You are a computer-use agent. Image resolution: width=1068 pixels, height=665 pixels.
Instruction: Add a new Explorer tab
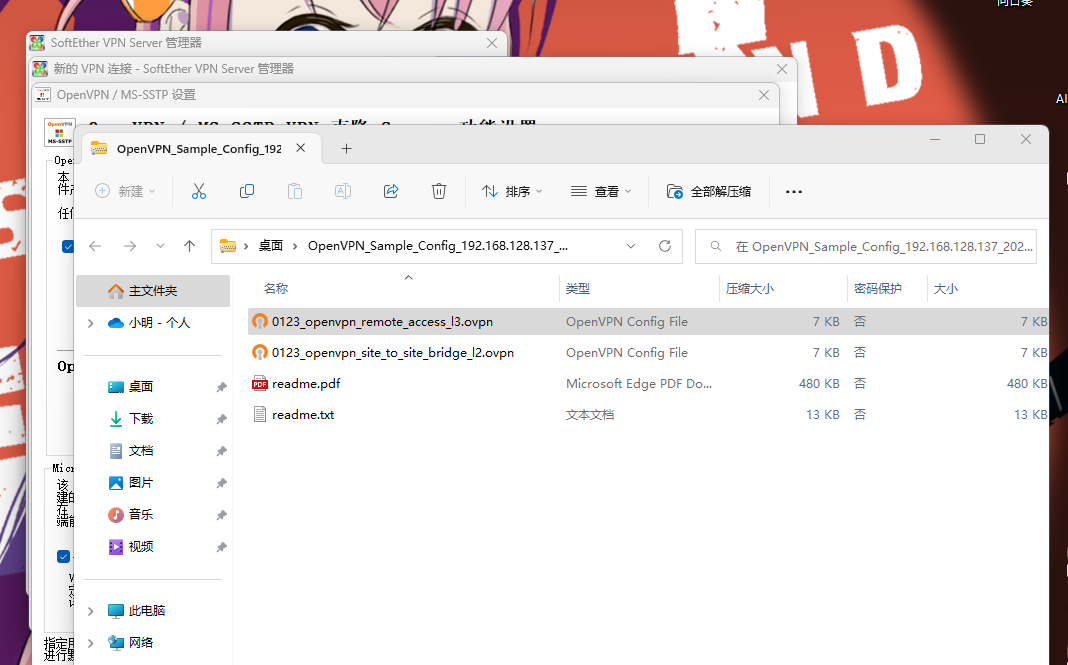[346, 149]
